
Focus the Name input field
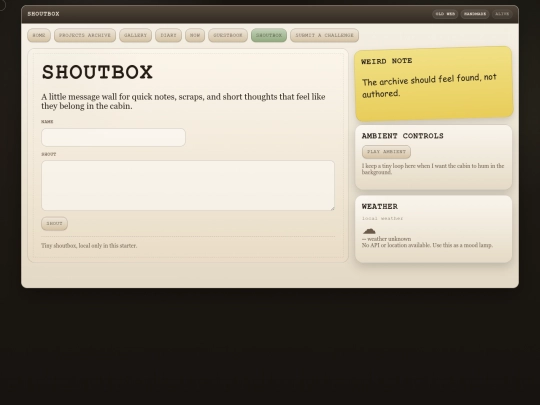tap(113, 137)
